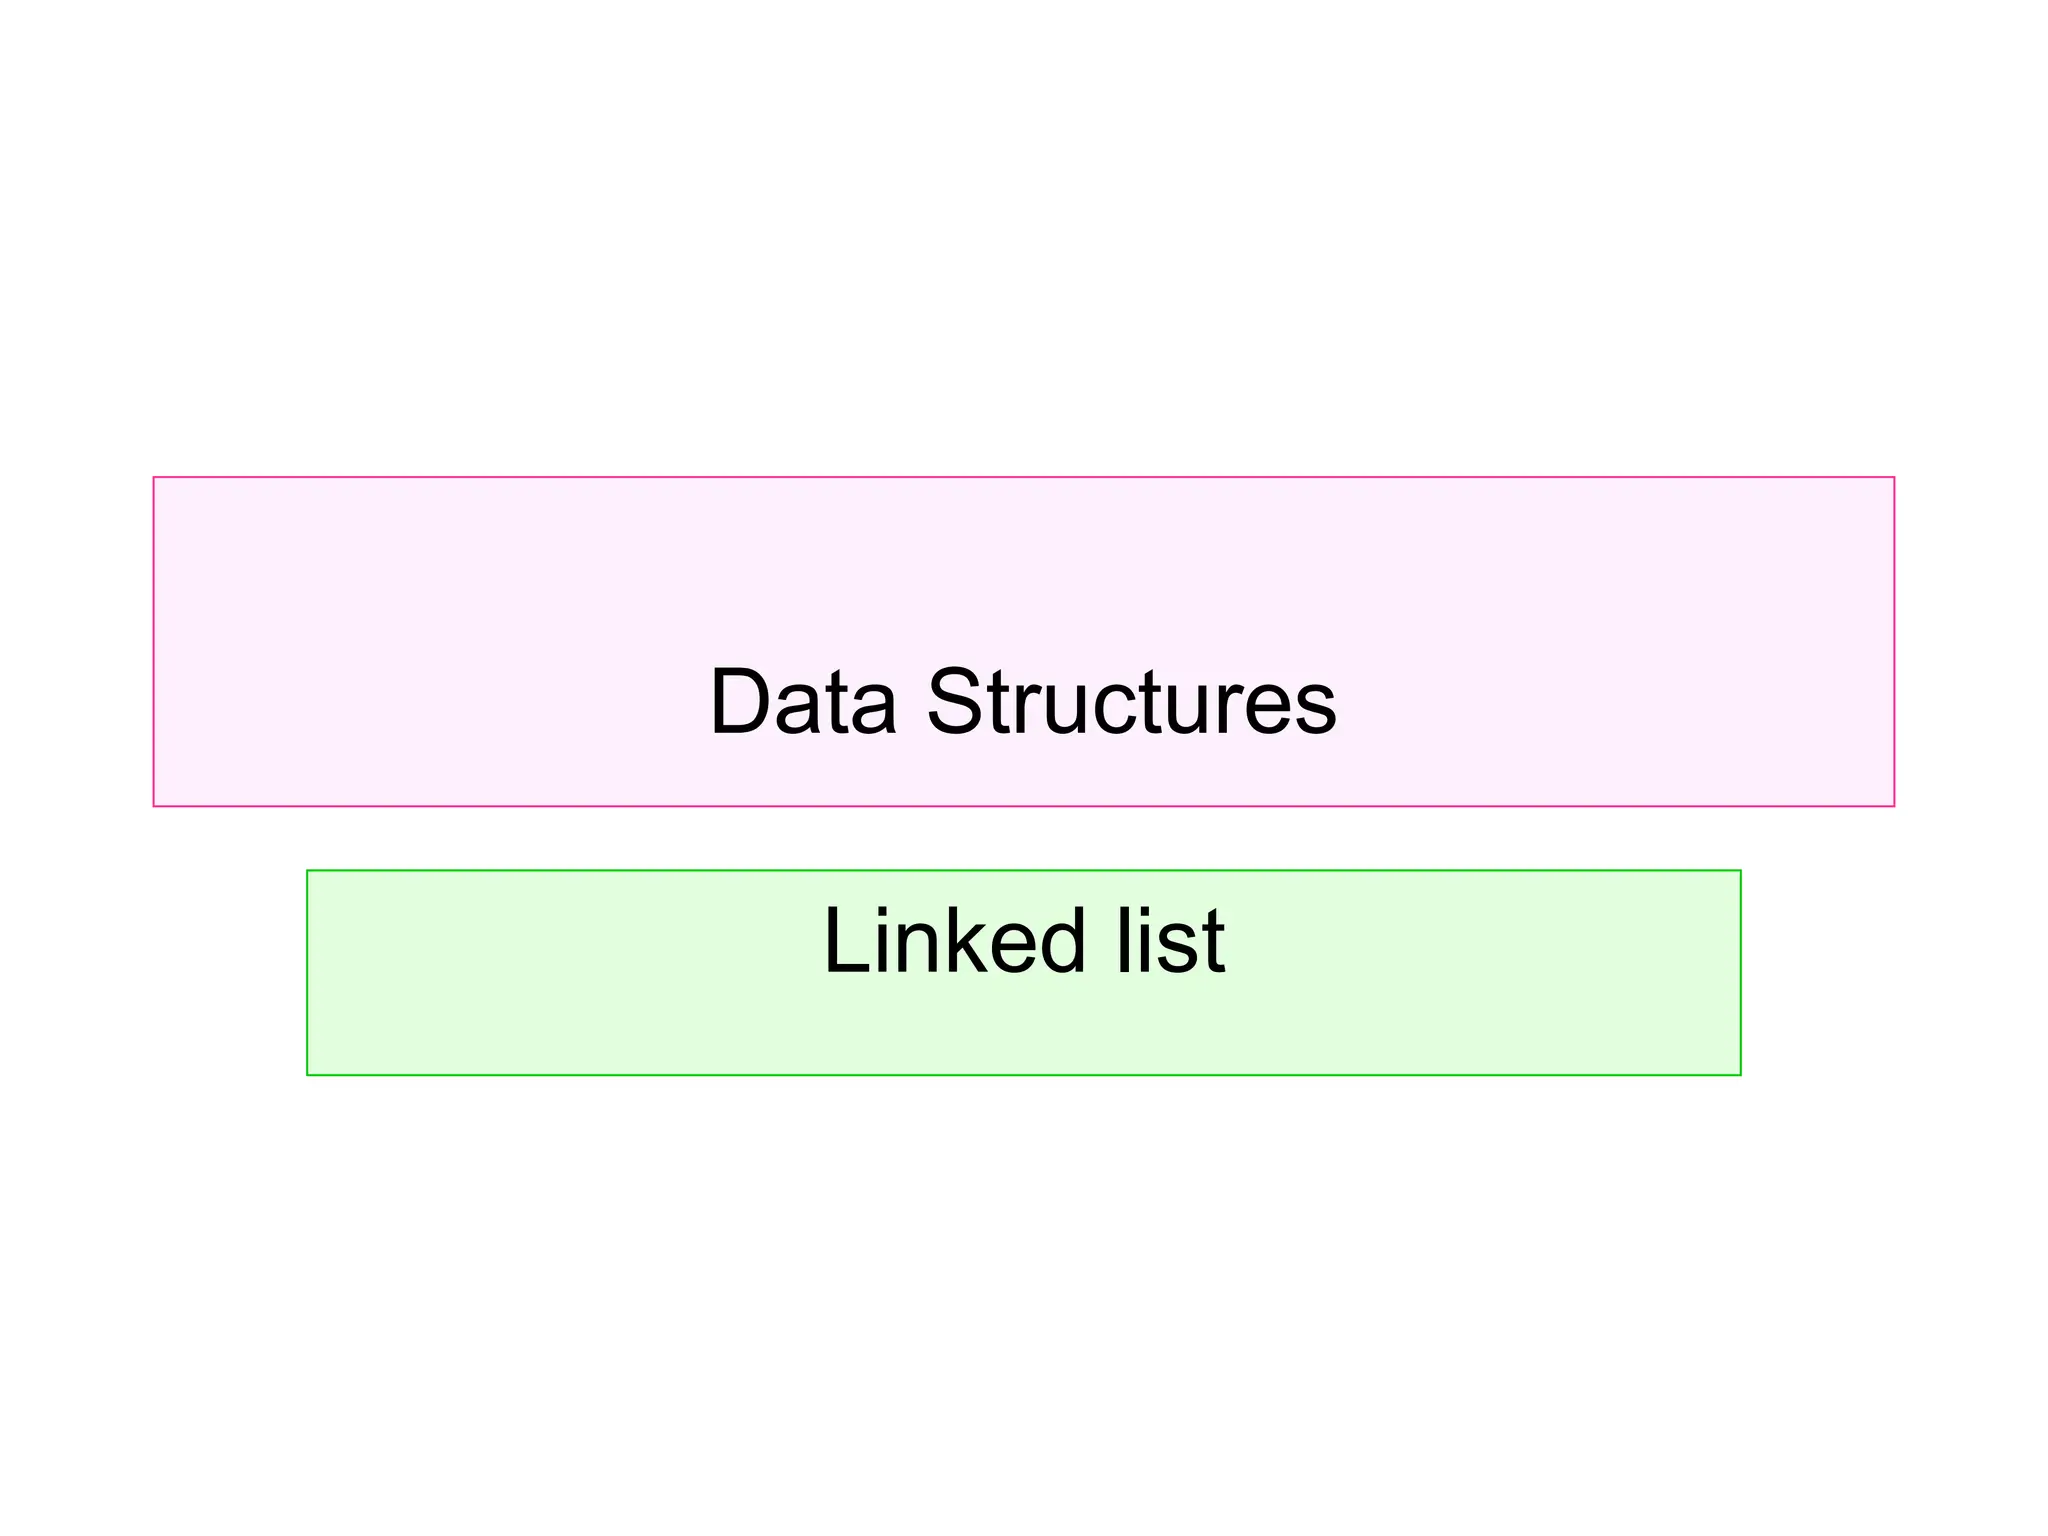Select the pink title box's left border

pos(154,642)
